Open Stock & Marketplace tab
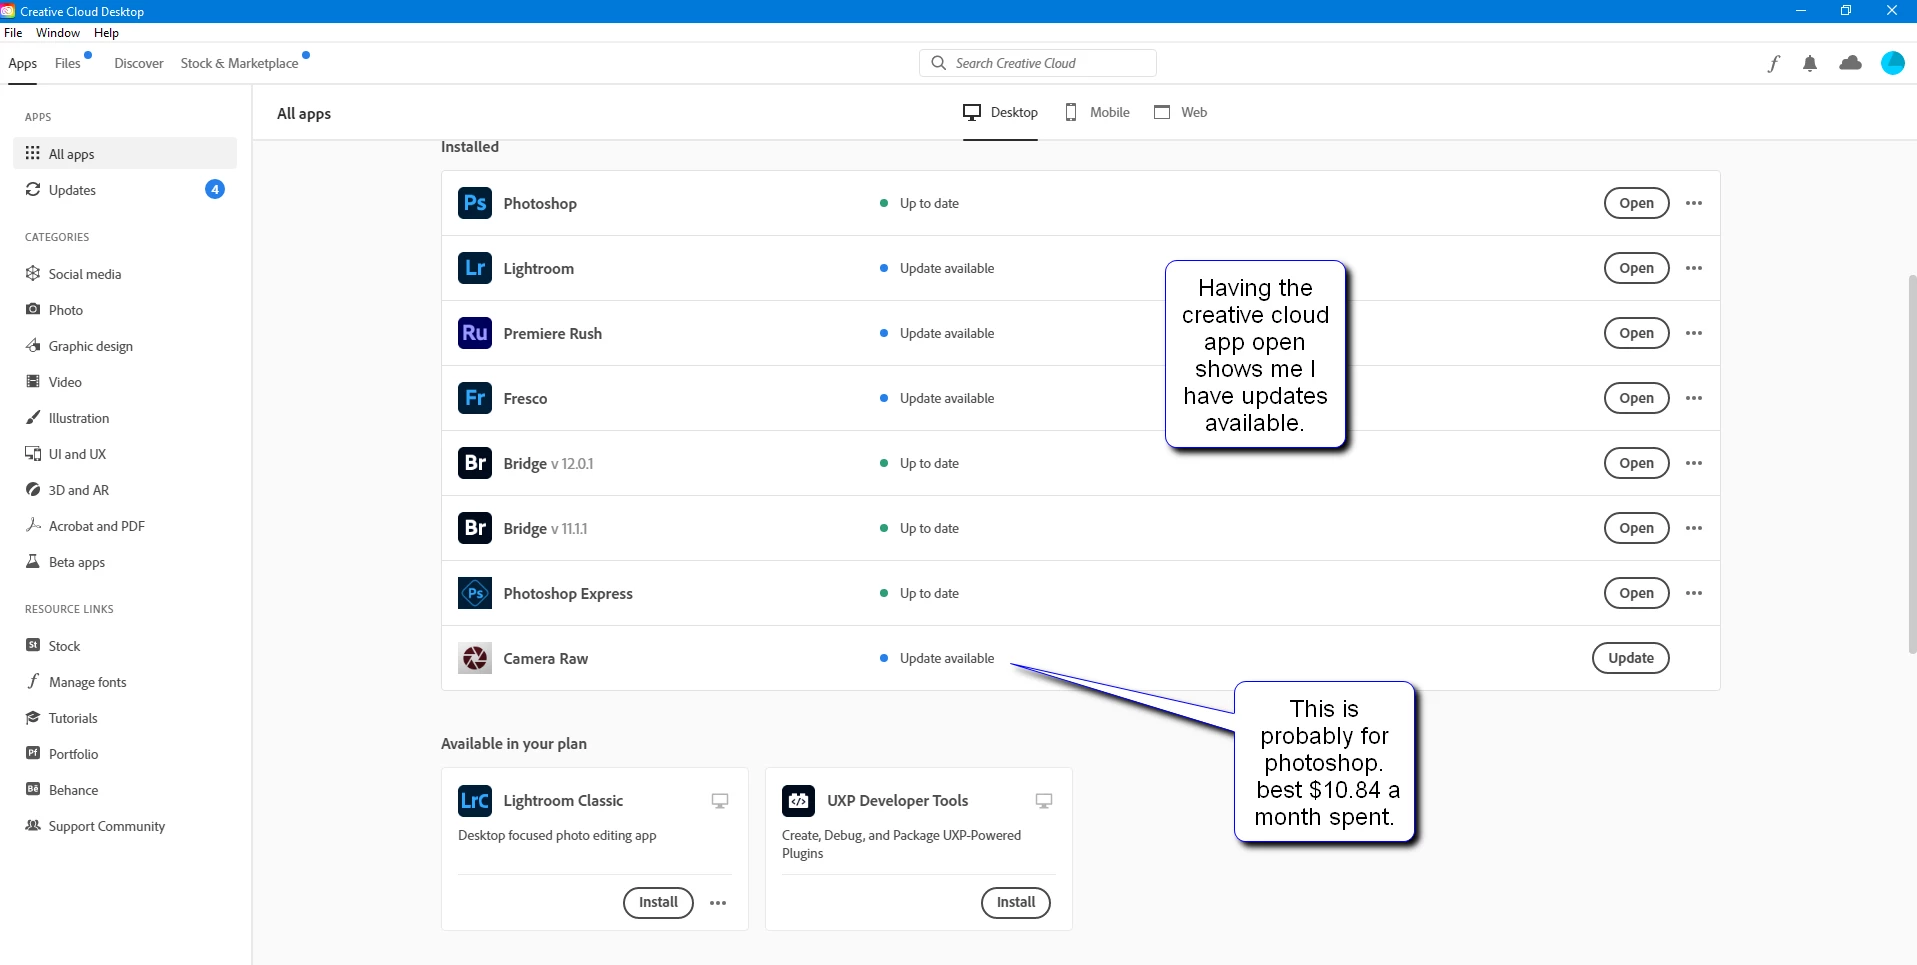1917x965 pixels. pos(240,63)
